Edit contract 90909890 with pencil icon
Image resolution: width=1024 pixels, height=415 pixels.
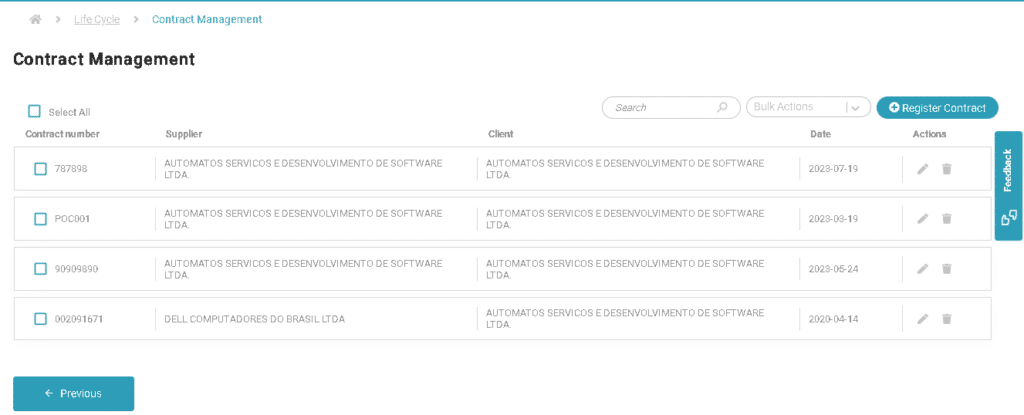click(922, 269)
